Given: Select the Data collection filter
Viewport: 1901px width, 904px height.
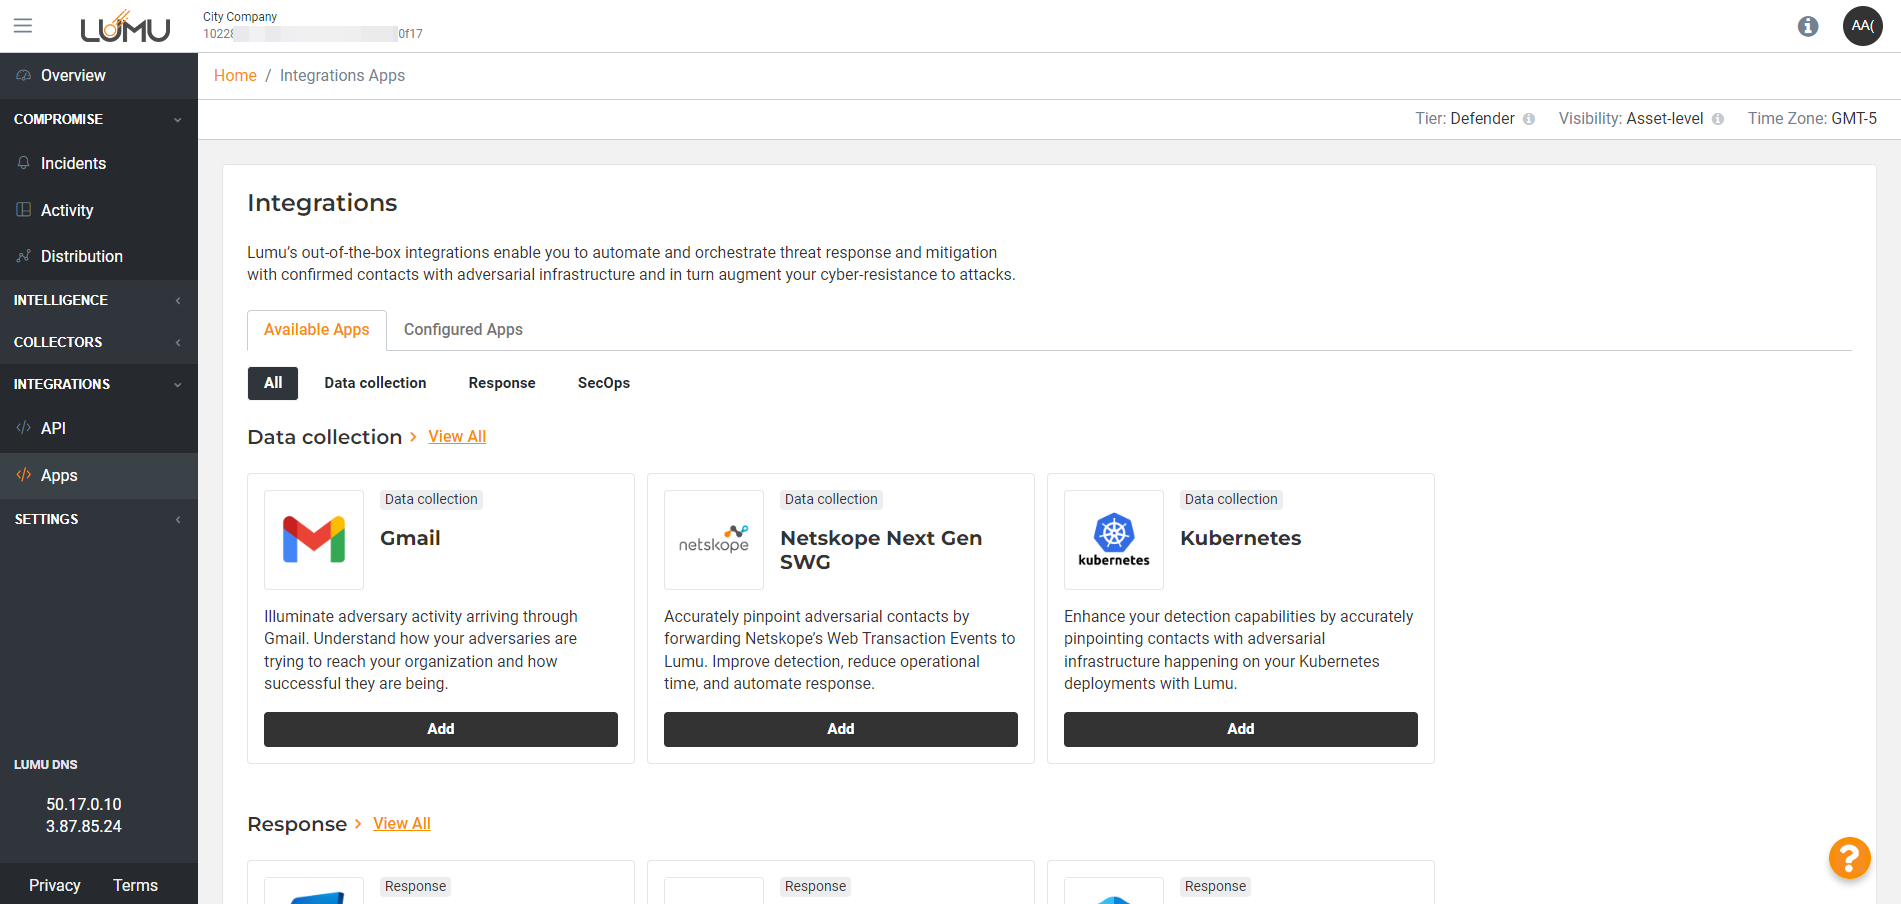Looking at the screenshot, I should pyautogui.click(x=375, y=383).
